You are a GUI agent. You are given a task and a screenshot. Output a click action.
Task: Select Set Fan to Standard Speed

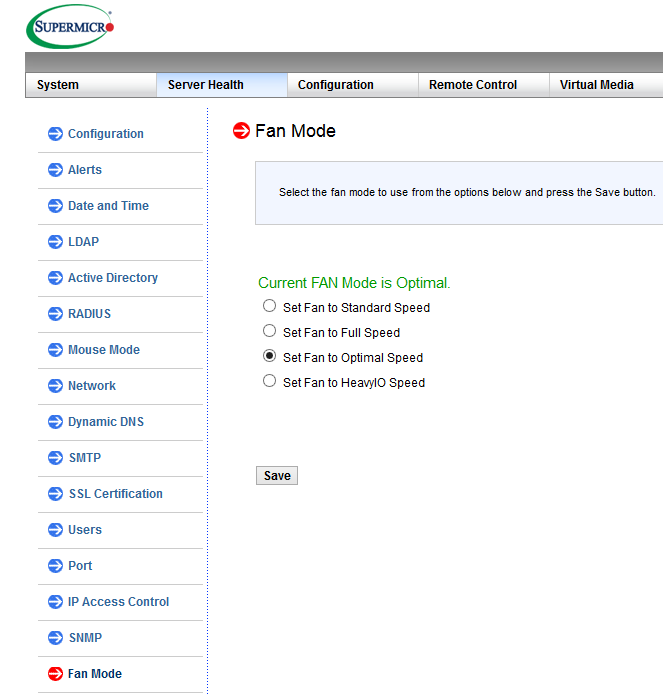click(x=269, y=306)
